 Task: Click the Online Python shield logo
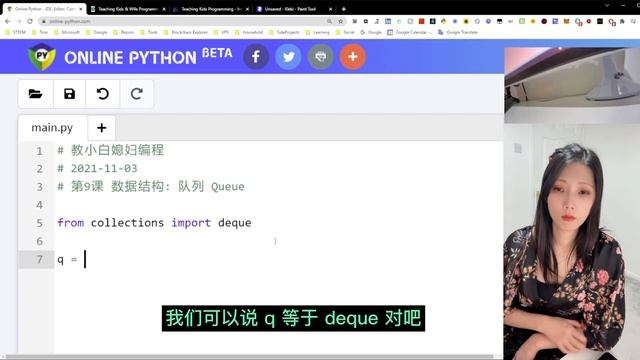coord(42,57)
